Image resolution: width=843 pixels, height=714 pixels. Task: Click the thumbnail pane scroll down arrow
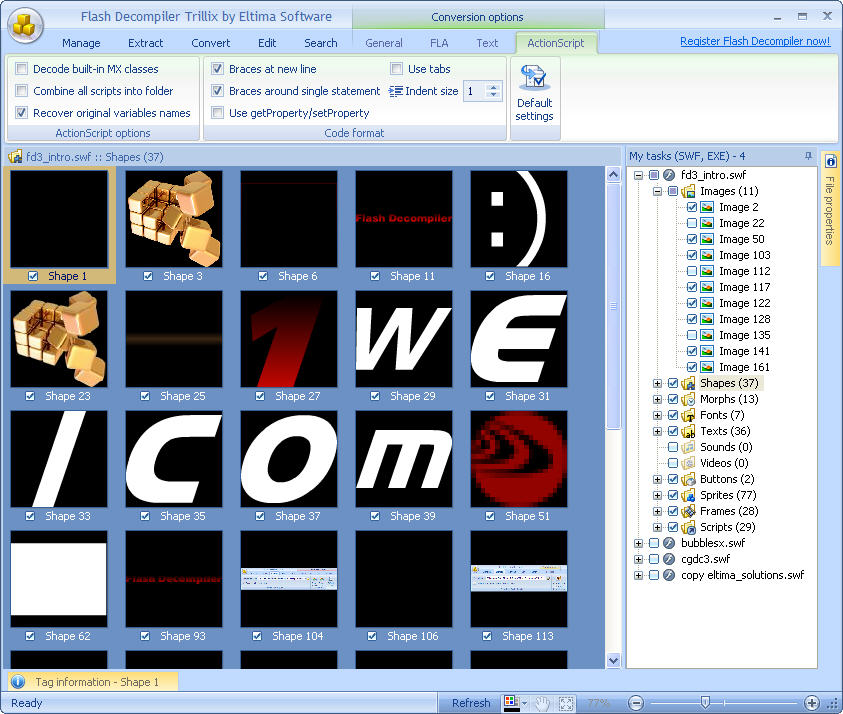pyautogui.click(x=613, y=660)
